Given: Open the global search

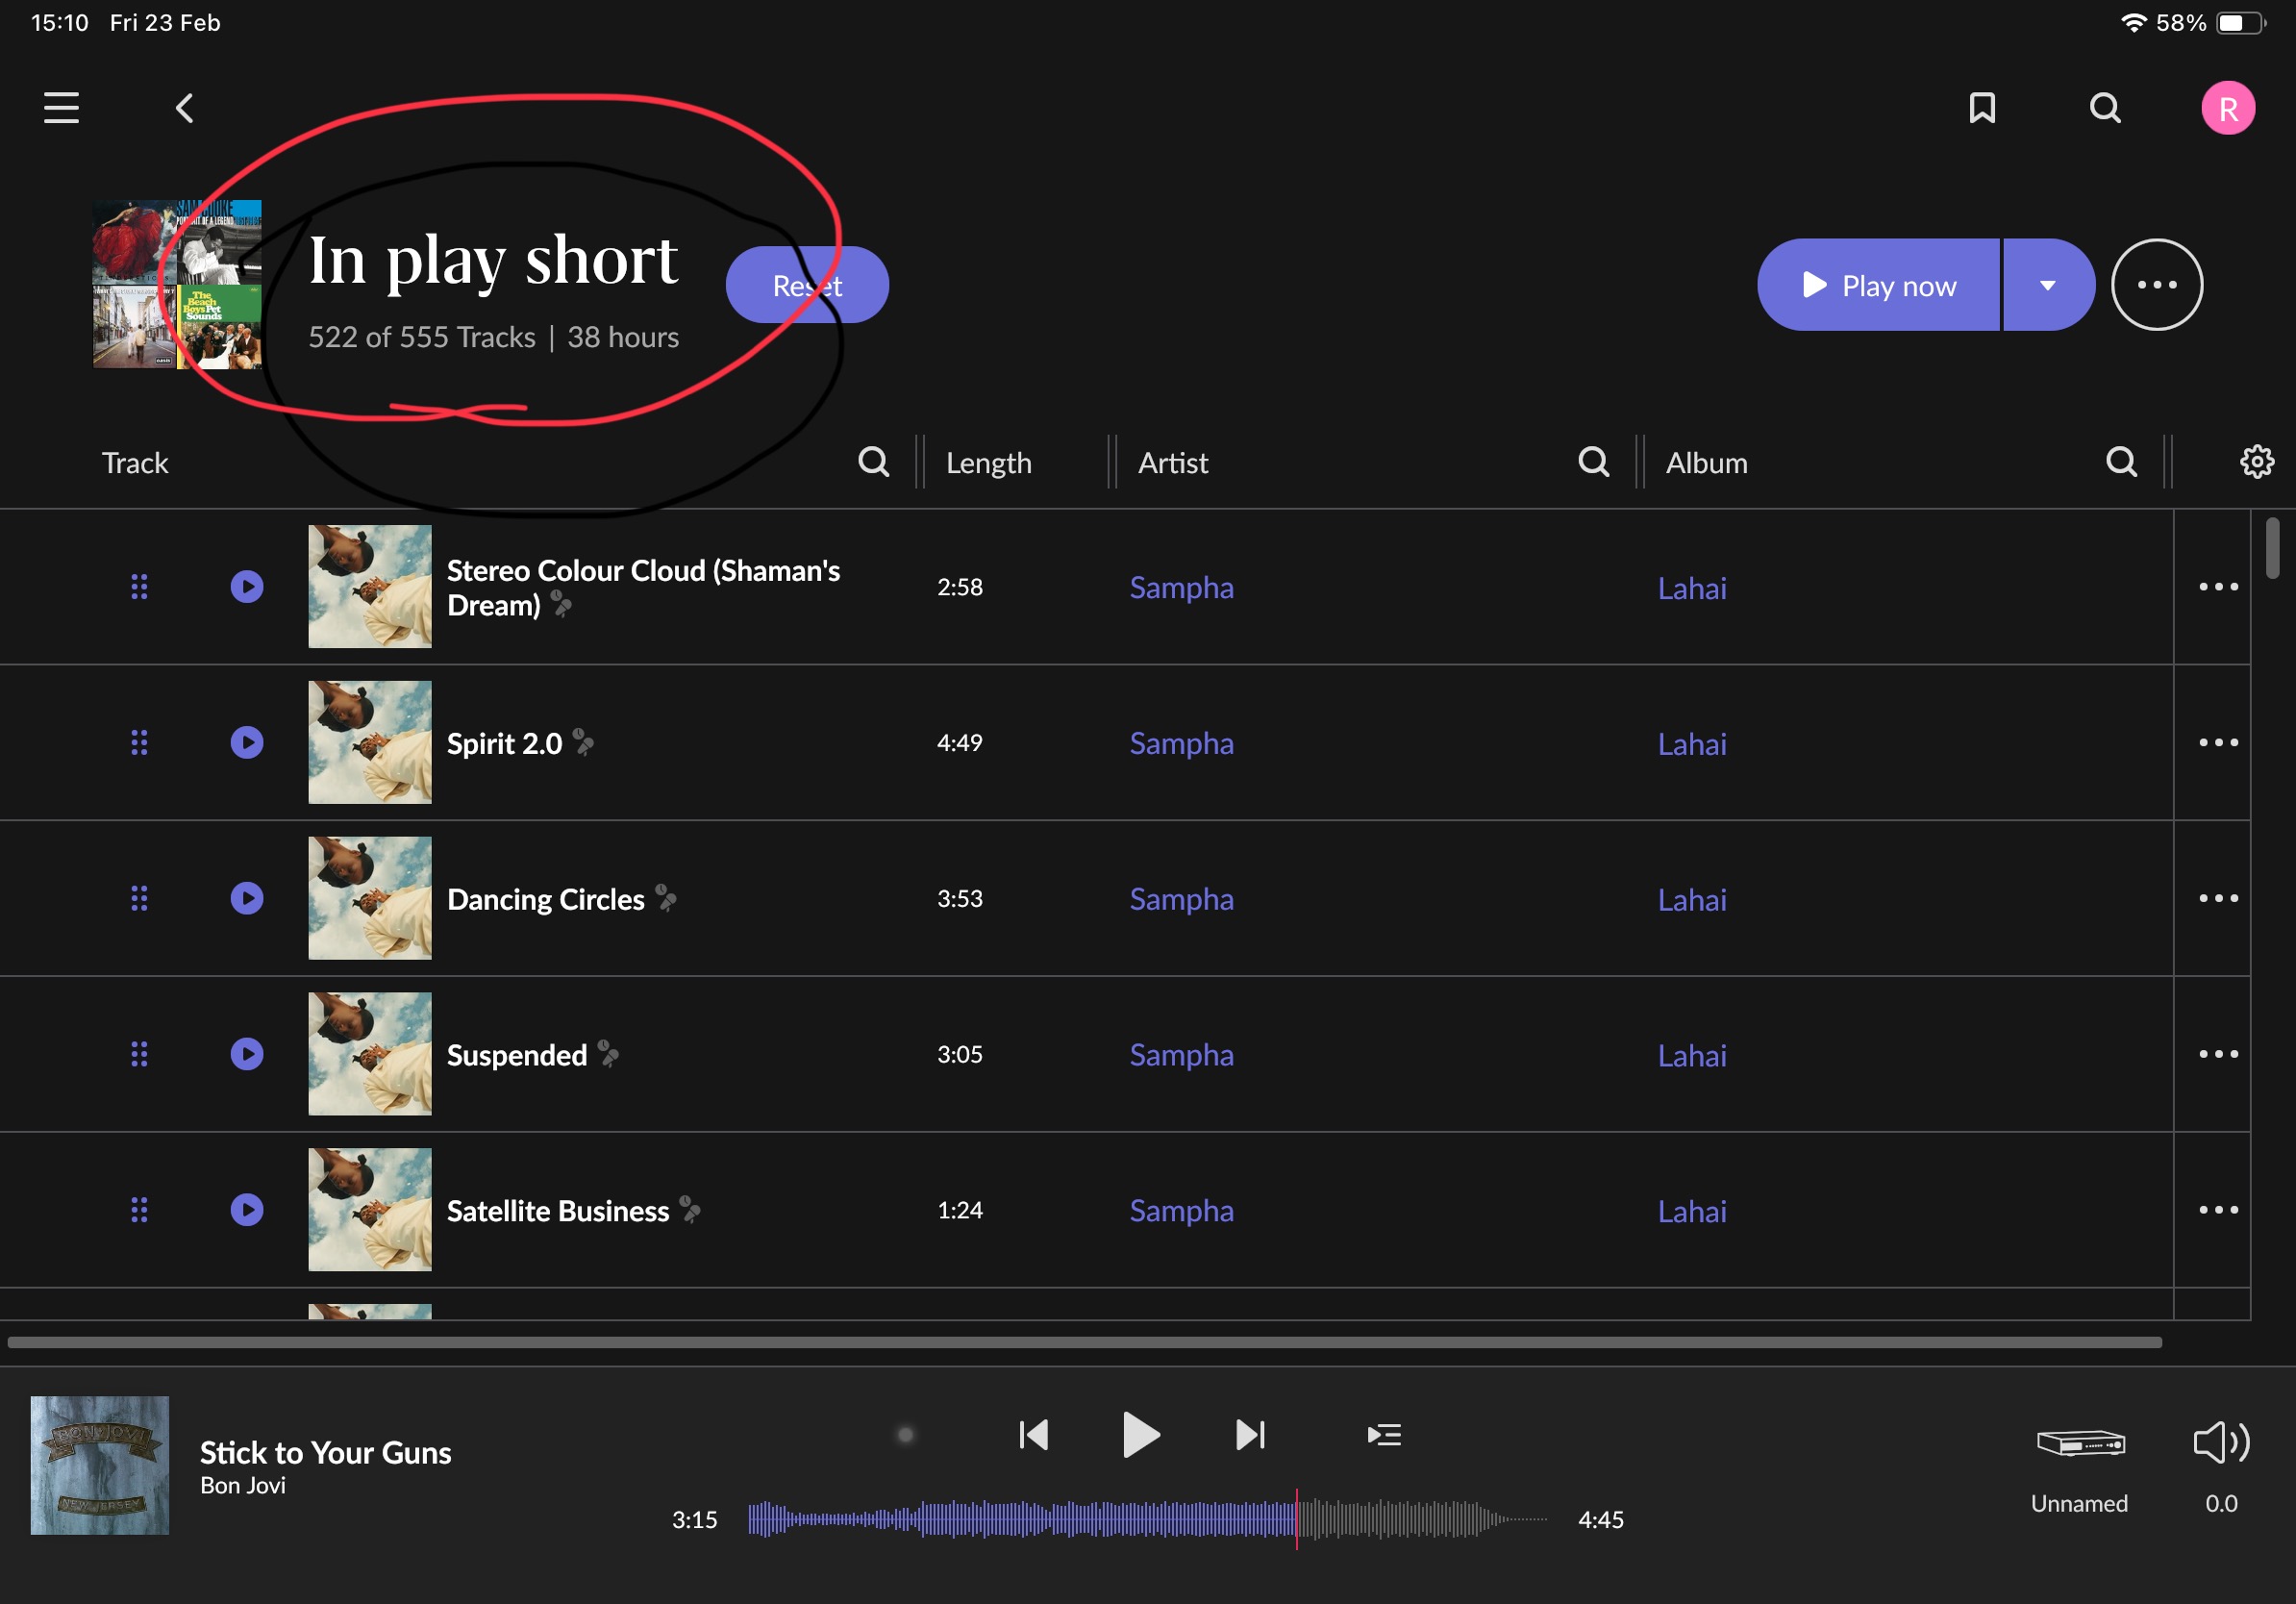Looking at the screenshot, I should [2105, 108].
